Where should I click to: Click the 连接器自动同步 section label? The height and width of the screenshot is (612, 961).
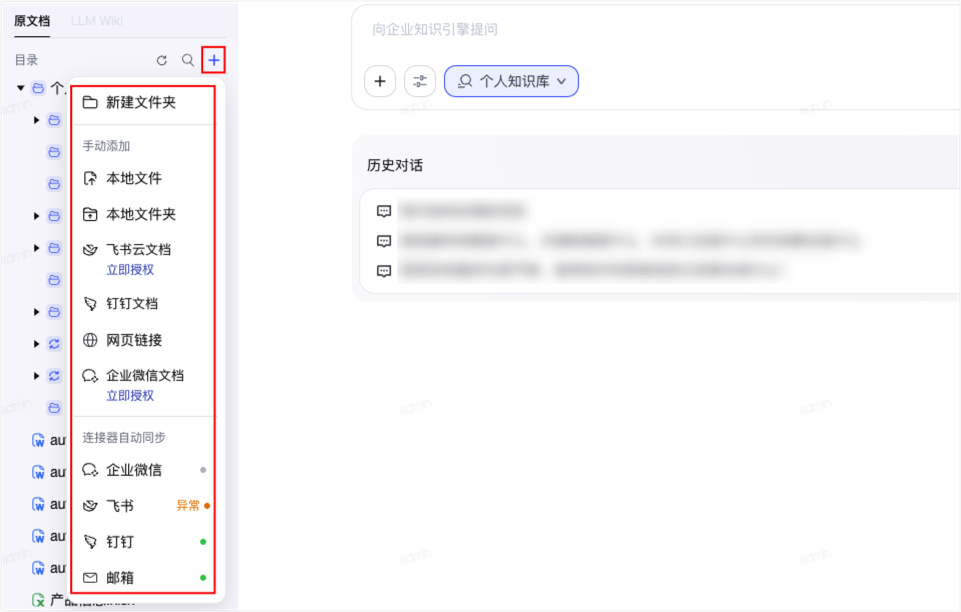pos(124,437)
